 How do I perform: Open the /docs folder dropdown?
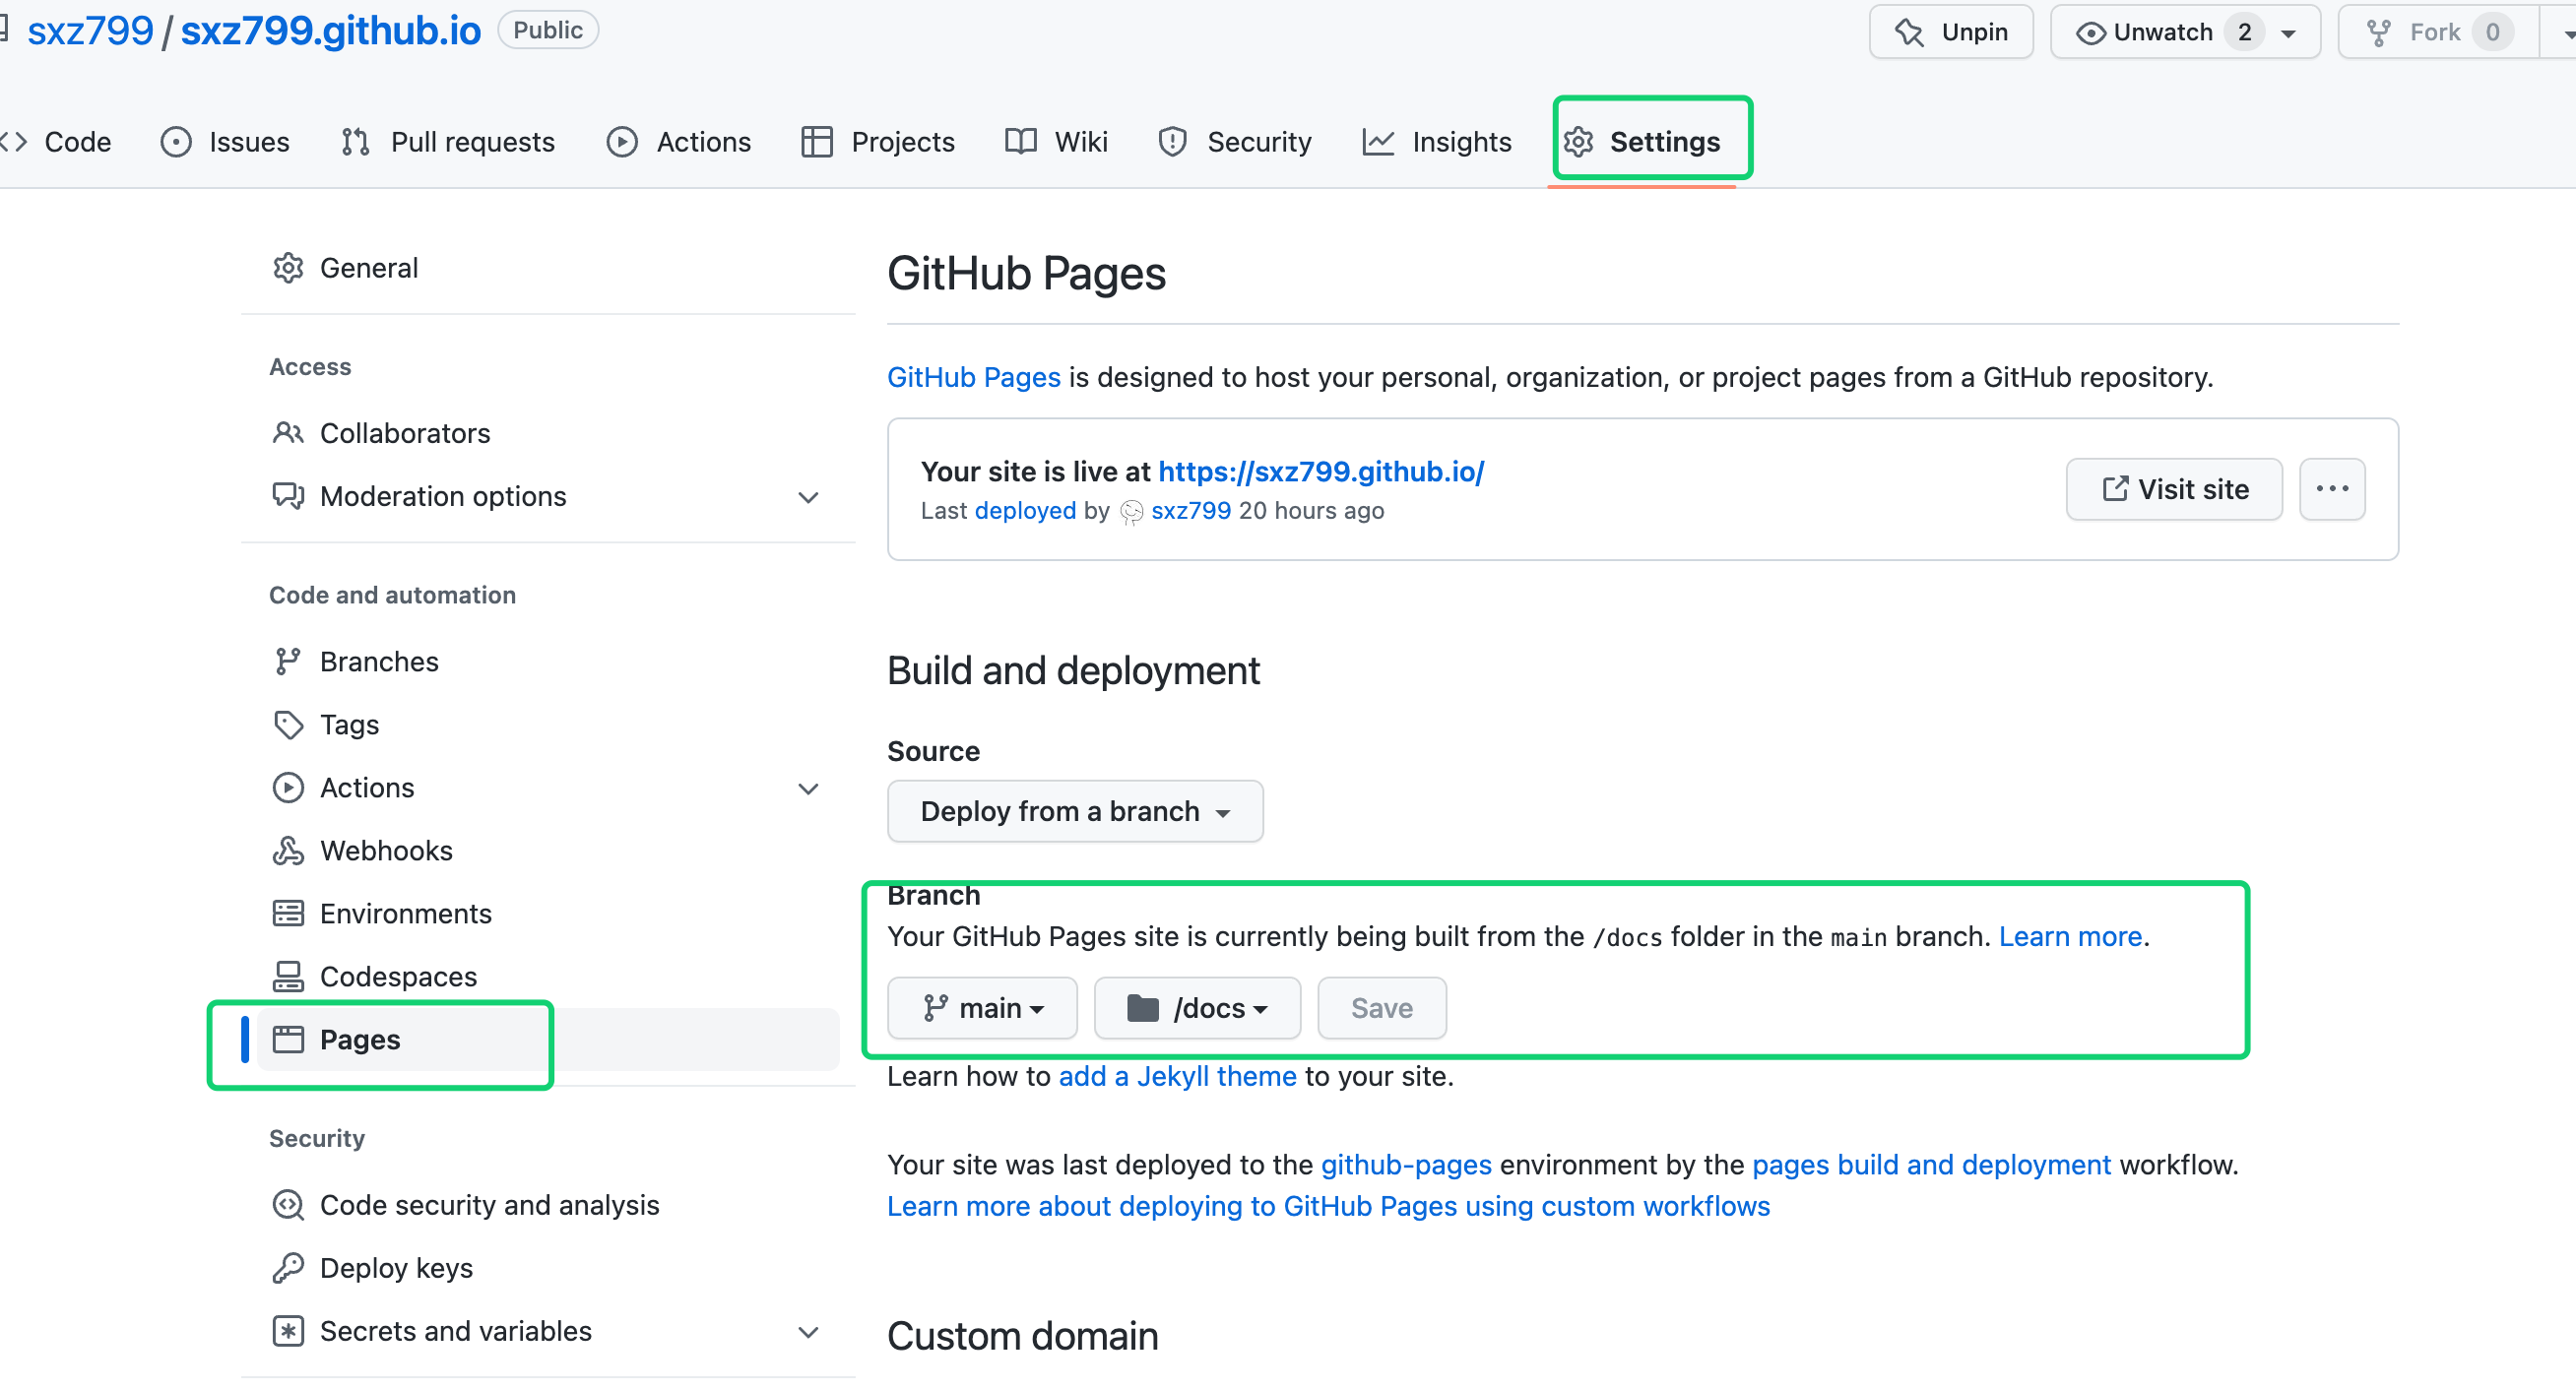(x=1196, y=1007)
